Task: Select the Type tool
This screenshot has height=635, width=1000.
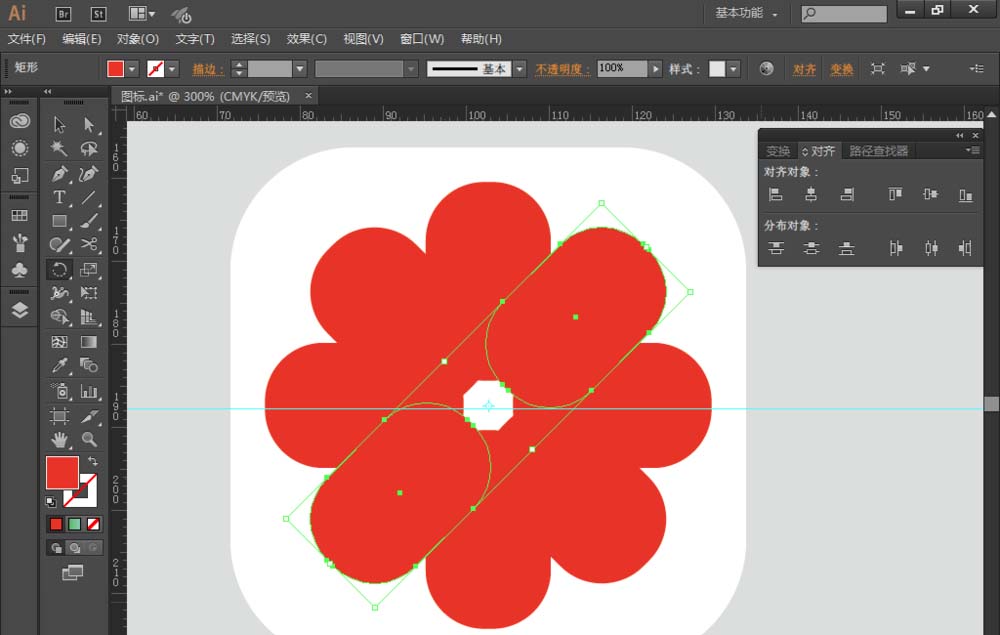Action: (59, 198)
